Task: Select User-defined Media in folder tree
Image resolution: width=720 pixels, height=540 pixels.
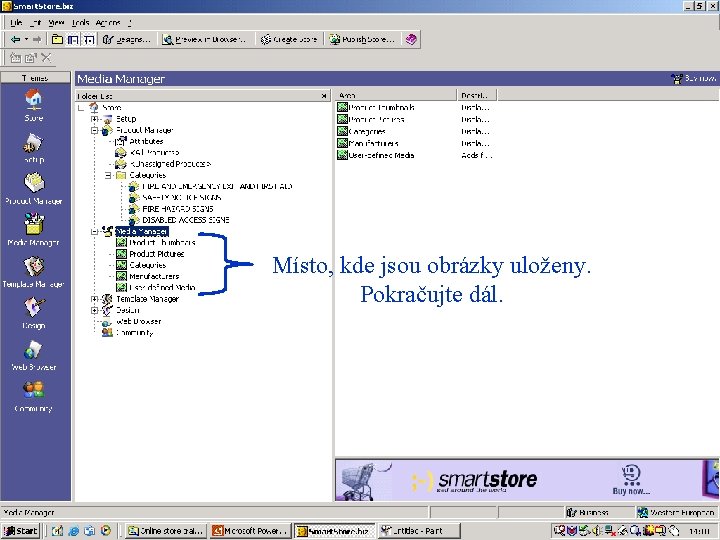Action: 162,287
